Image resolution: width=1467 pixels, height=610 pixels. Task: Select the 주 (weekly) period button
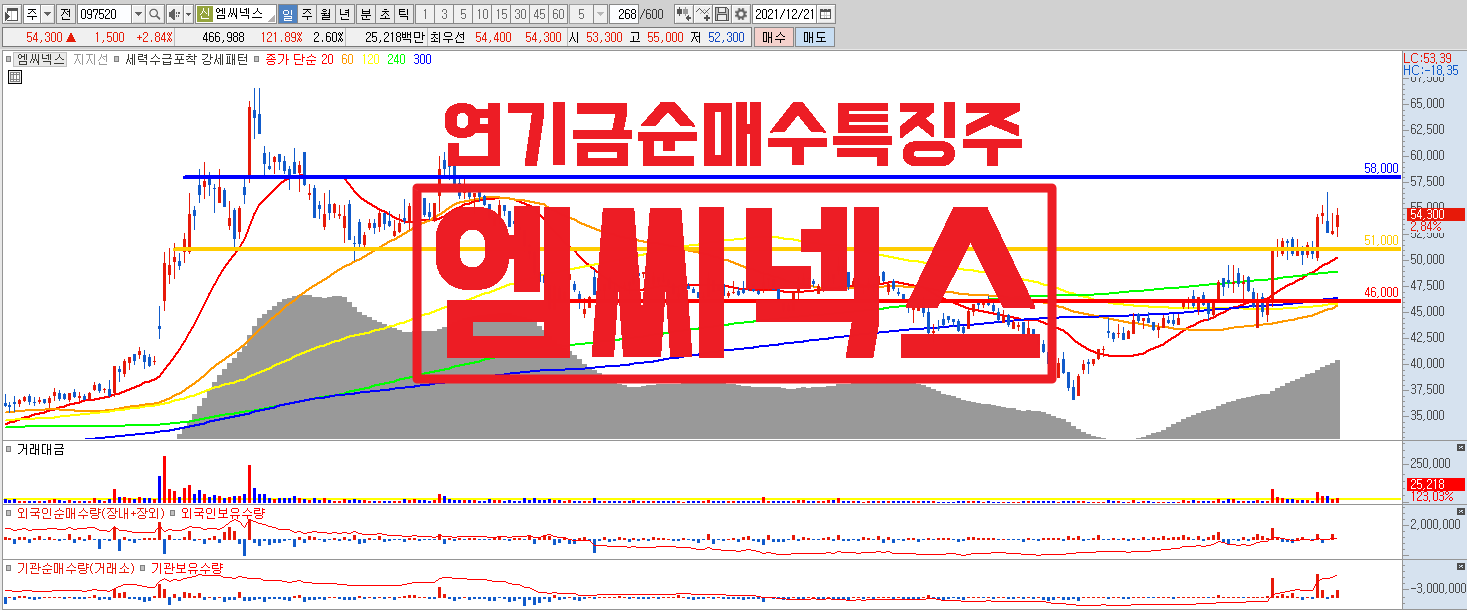307,14
